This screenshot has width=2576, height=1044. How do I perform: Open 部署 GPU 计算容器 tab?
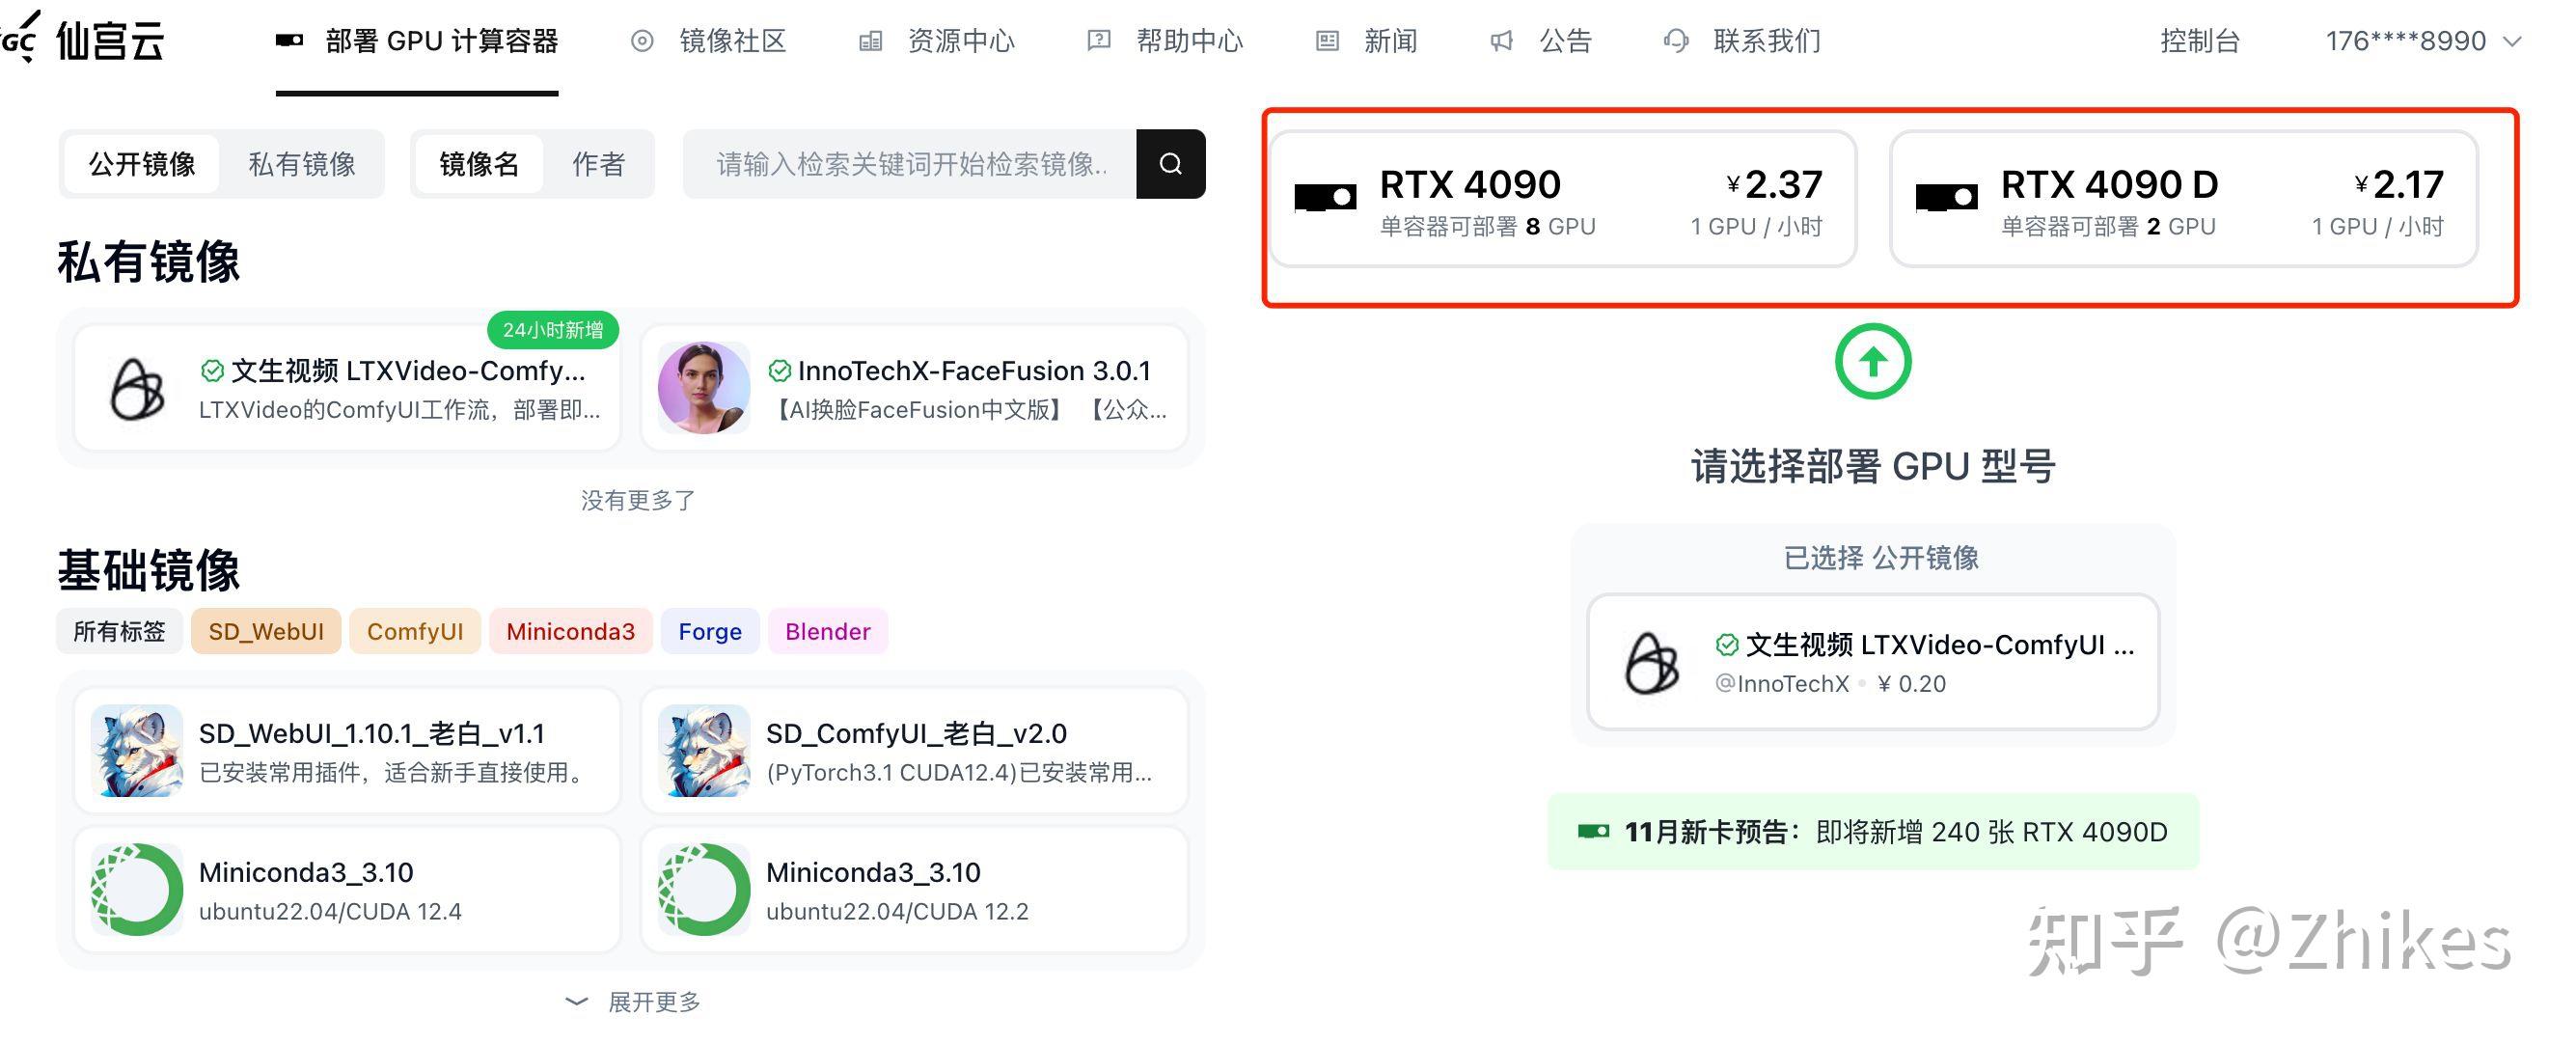pyautogui.click(x=417, y=41)
